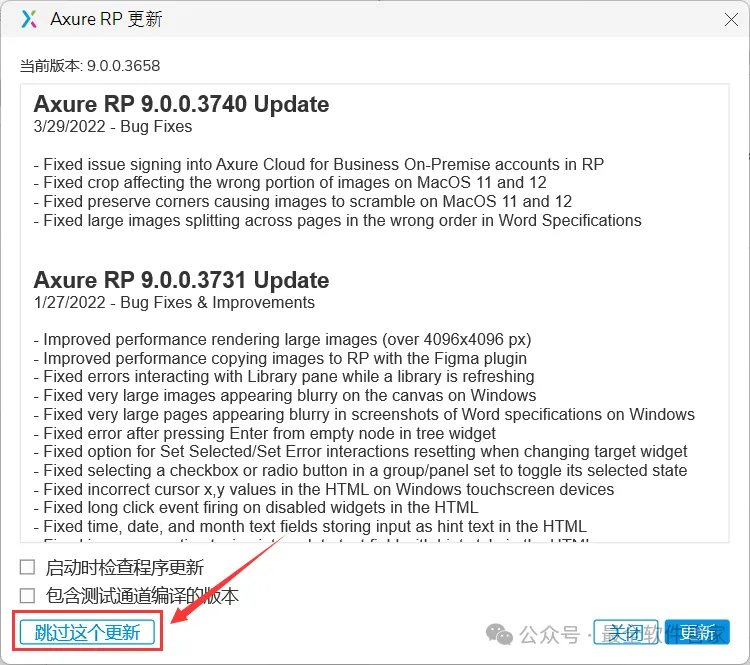This screenshot has height=665, width=750.
Task: Click line about preserve corners scrambling images
Action: point(303,201)
